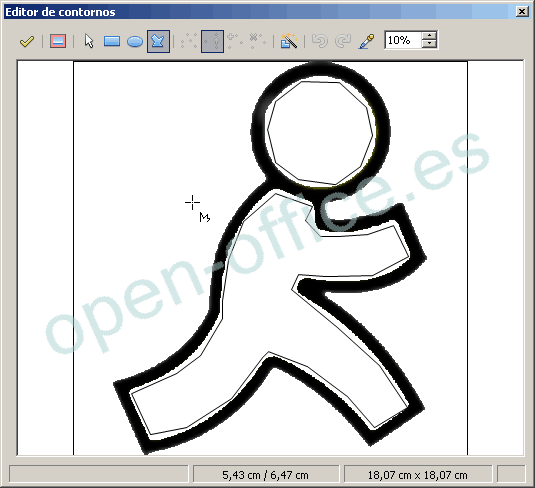Image resolution: width=535 pixels, height=488 pixels.
Task: Select the Ellipse tool
Action: click(135, 41)
